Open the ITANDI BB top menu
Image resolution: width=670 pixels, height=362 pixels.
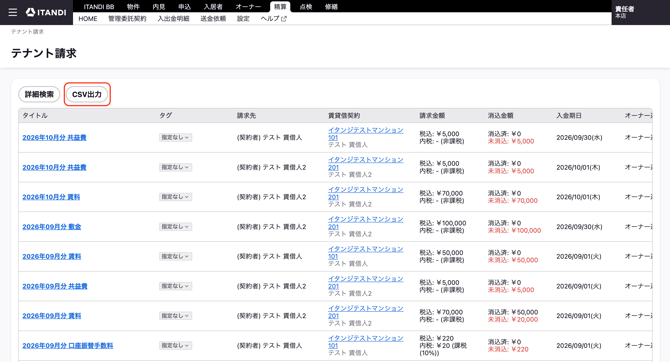(x=99, y=6)
